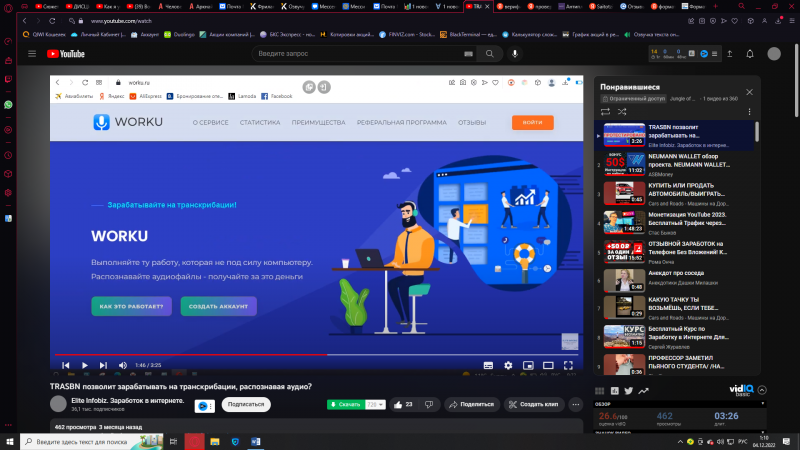Image resolution: width=800 pixels, height=450 pixels.
Task: Show hidden system tray icons
Action: [680, 442]
